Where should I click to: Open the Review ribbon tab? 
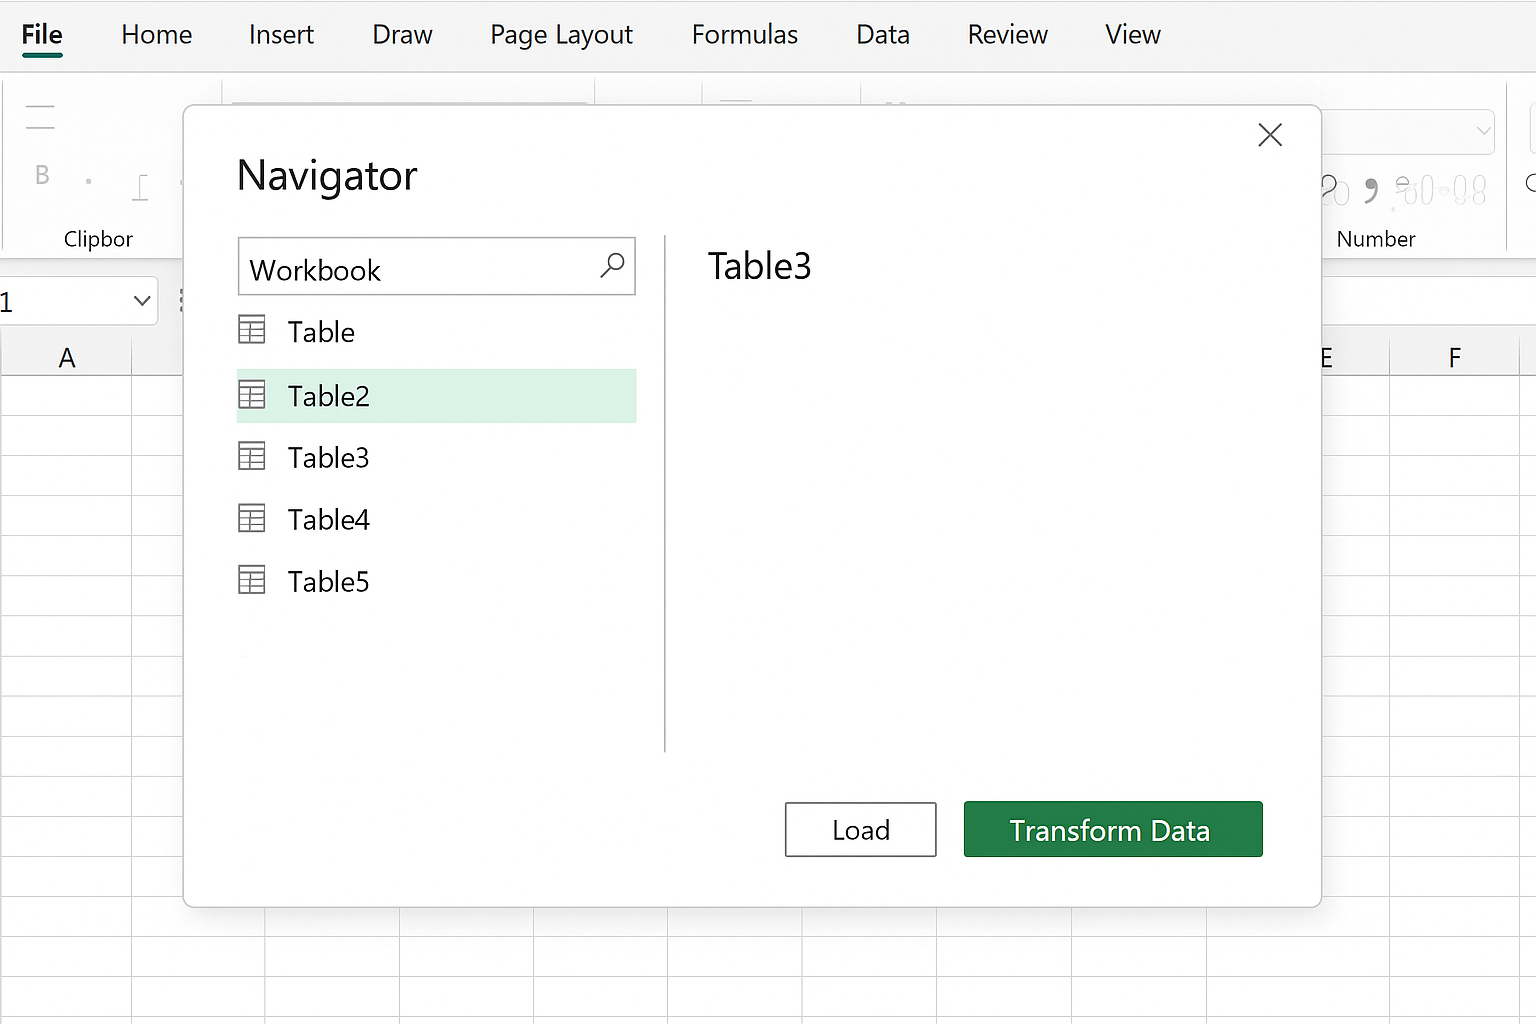coord(1007,35)
